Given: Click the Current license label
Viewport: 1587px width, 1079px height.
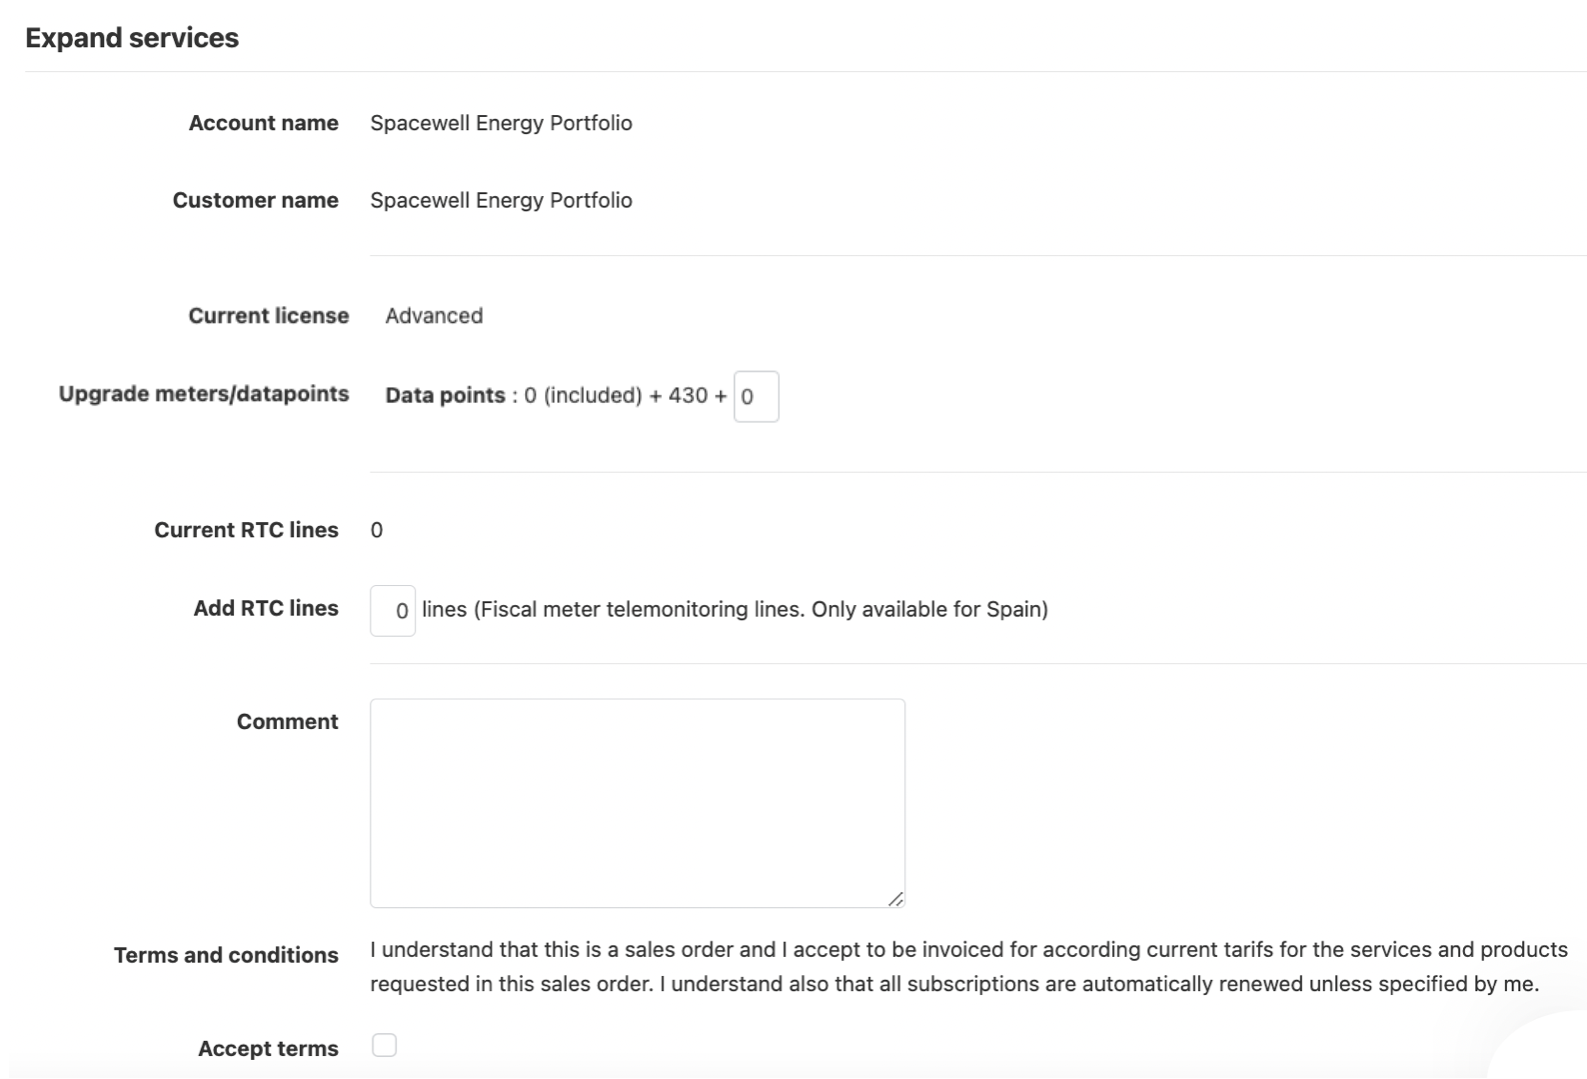Looking at the screenshot, I should [269, 316].
